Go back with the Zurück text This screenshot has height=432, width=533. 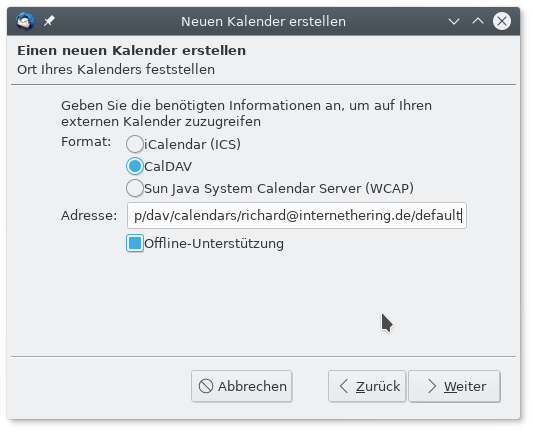pos(378,386)
